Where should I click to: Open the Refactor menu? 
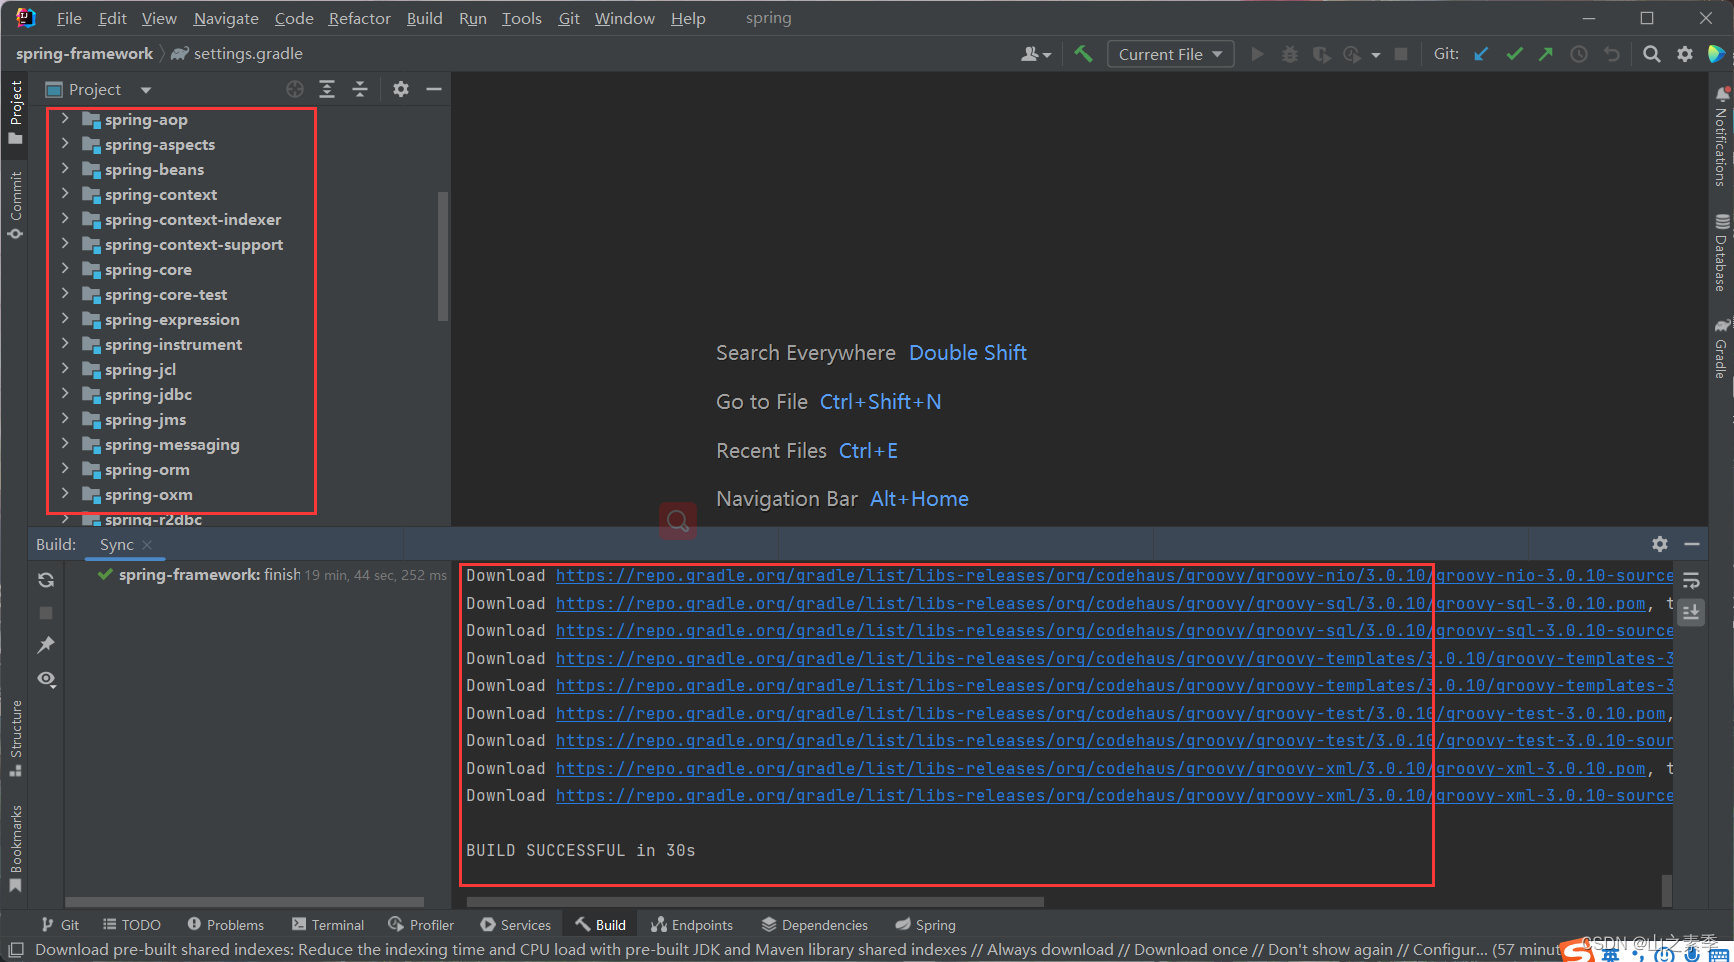pyautogui.click(x=359, y=18)
